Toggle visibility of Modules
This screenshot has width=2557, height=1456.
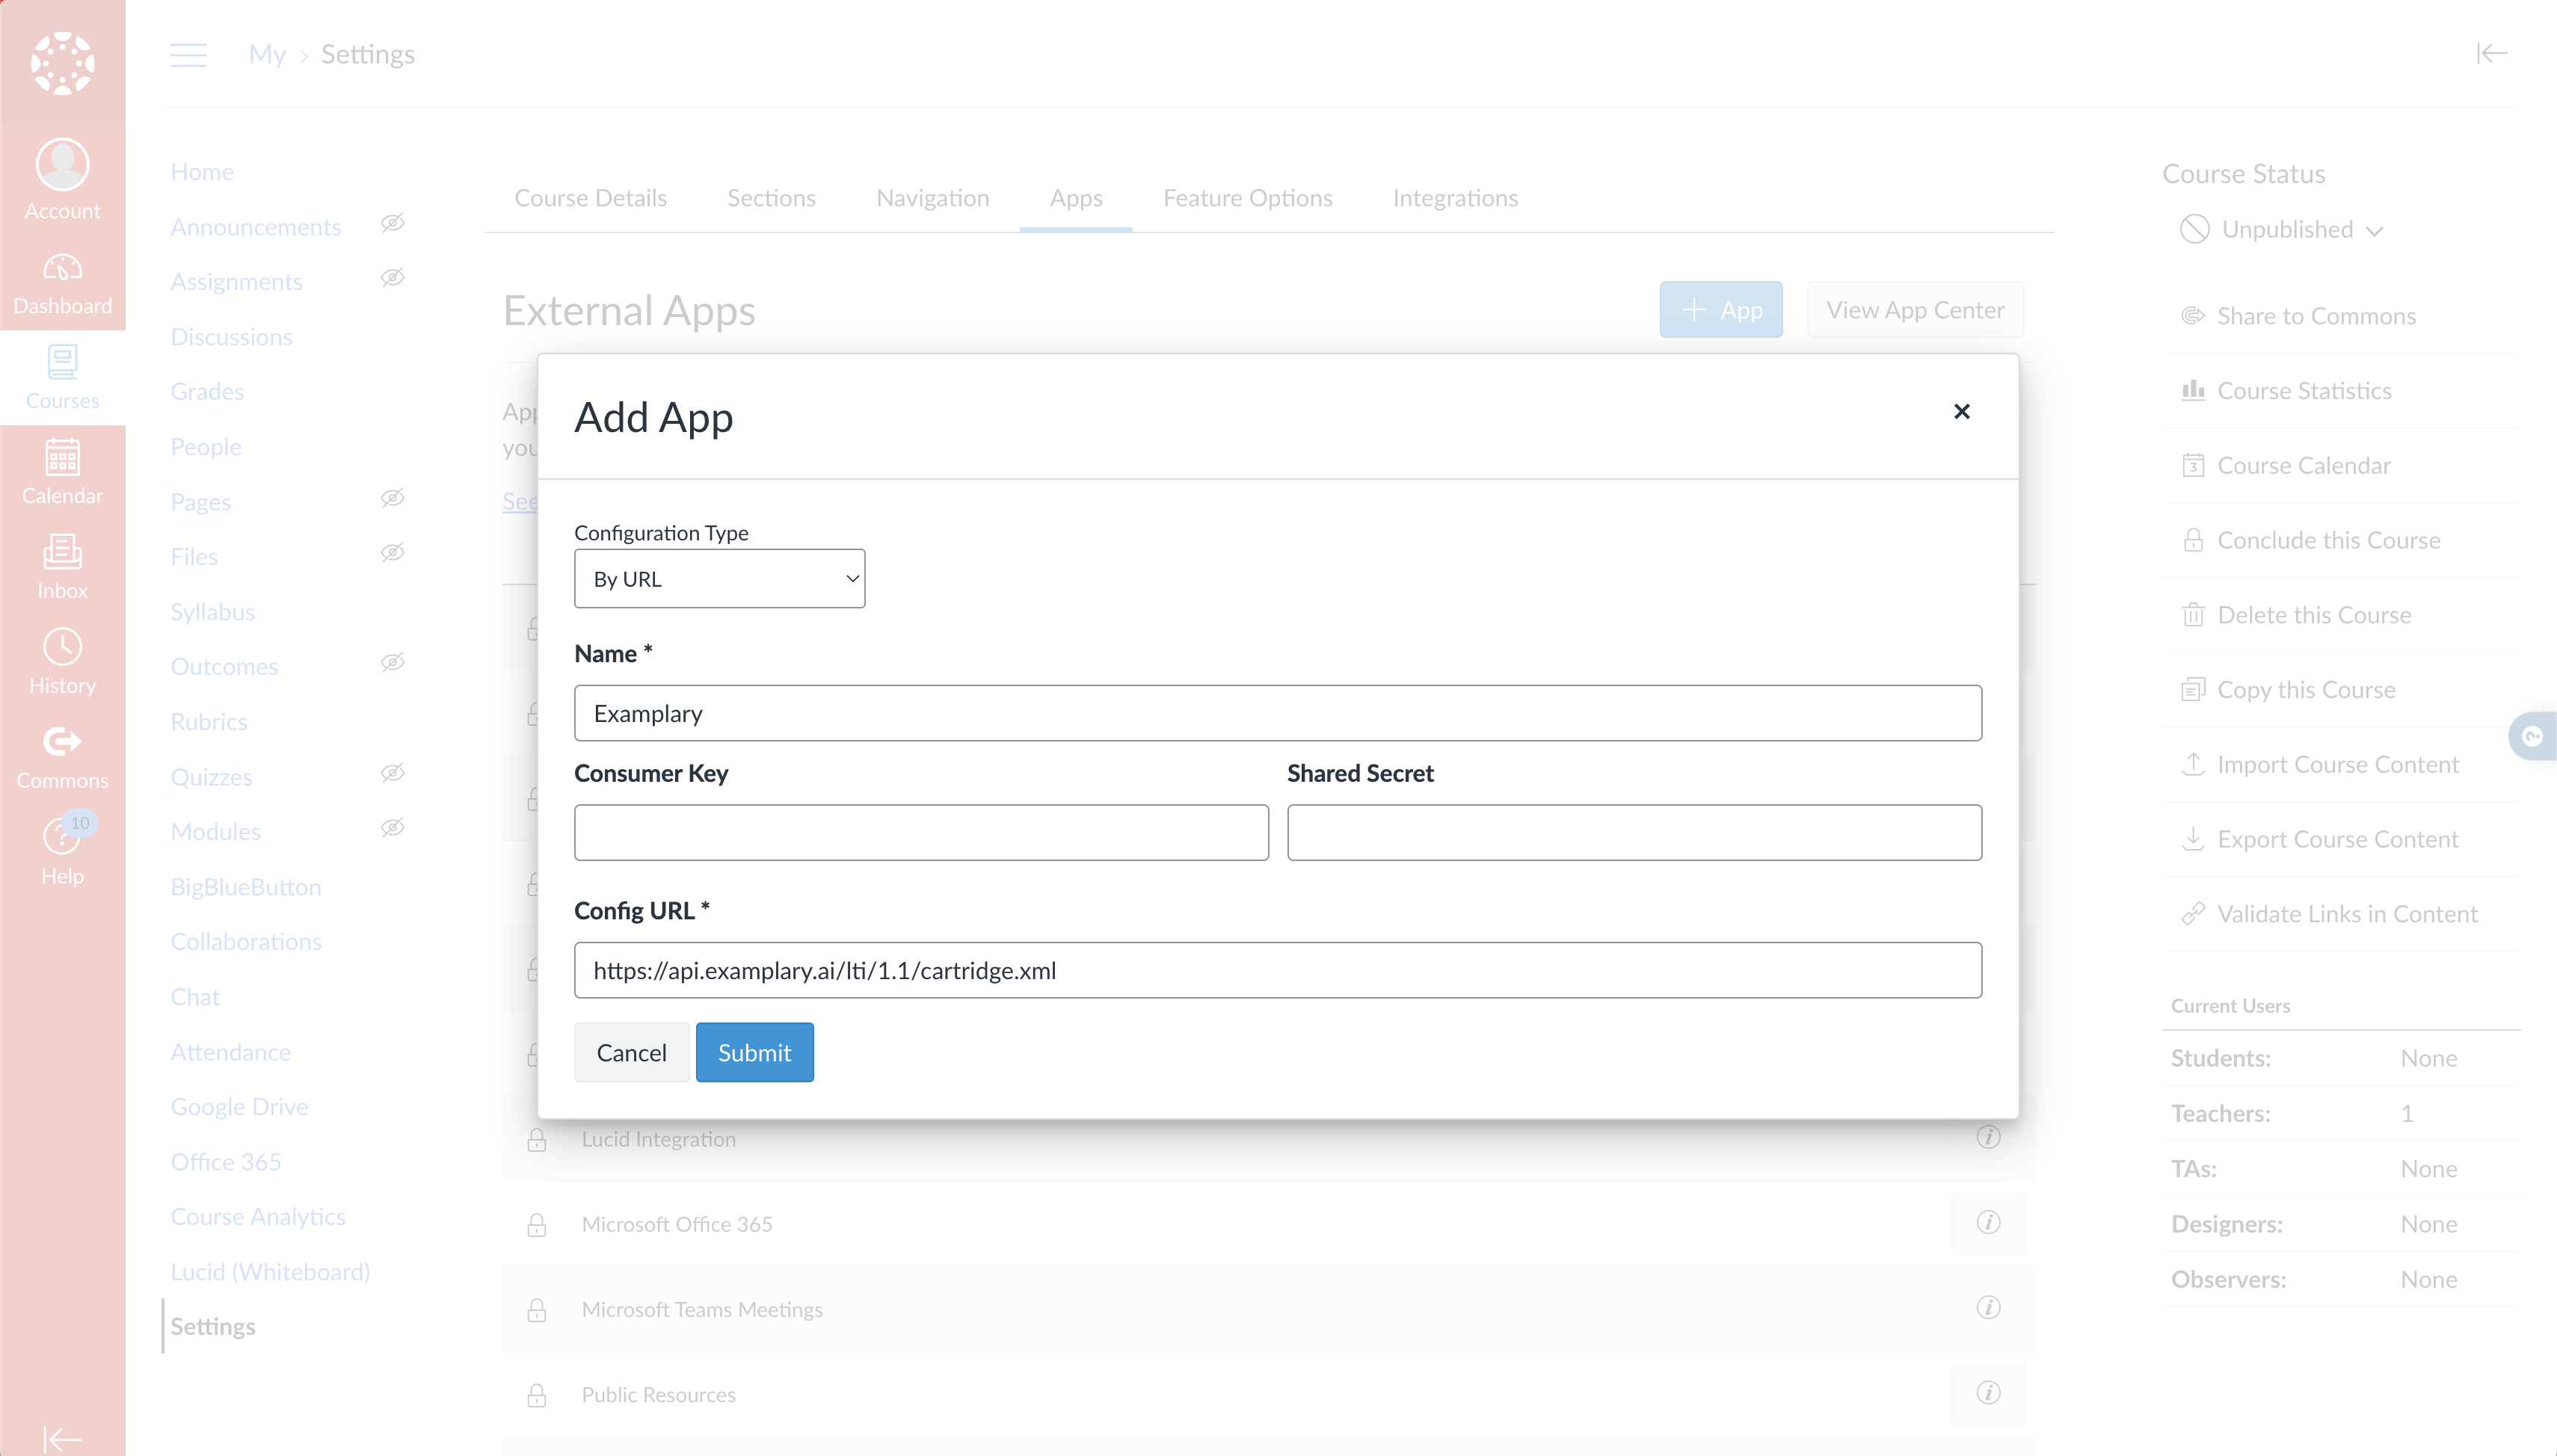393,828
